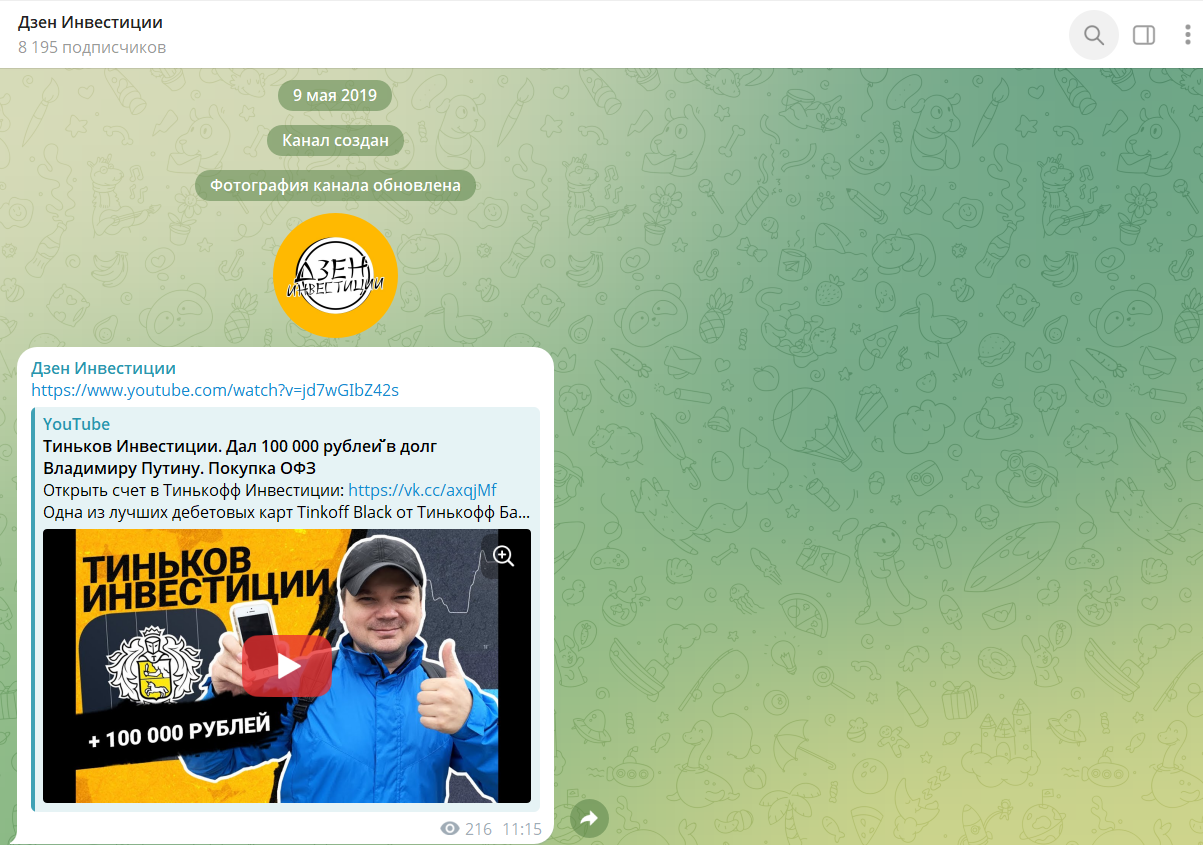
Task: Open the video title about Тиньков Инвестиции
Action: click(x=240, y=457)
